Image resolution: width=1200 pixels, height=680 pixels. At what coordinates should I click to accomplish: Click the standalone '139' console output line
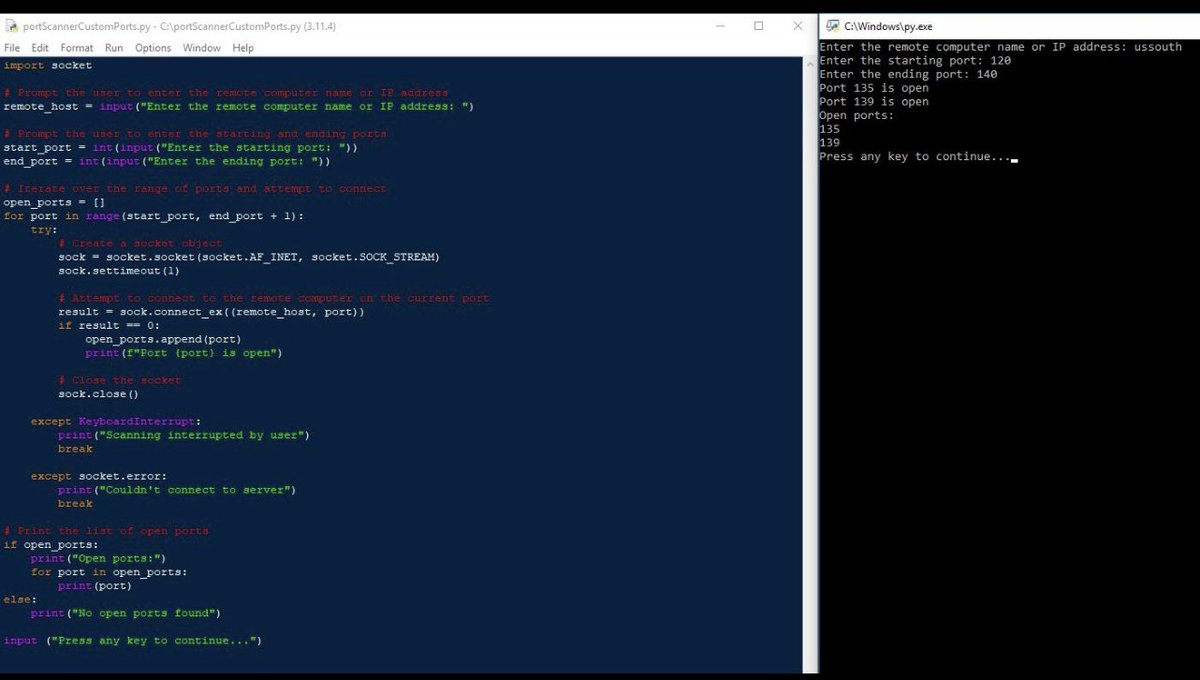(830, 143)
